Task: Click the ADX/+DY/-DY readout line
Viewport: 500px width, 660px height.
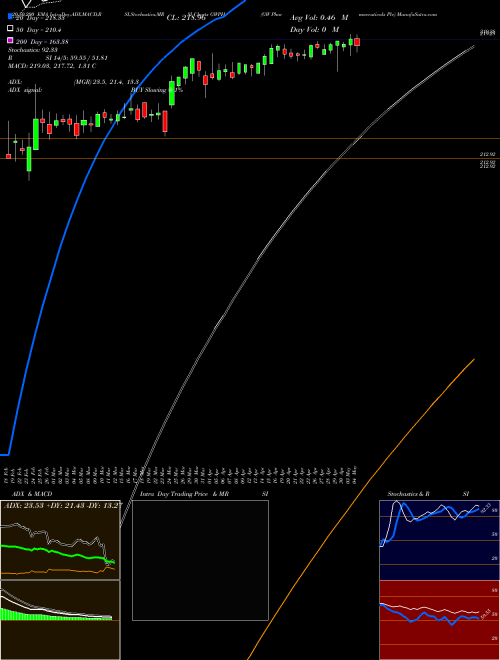Action: 63,506
